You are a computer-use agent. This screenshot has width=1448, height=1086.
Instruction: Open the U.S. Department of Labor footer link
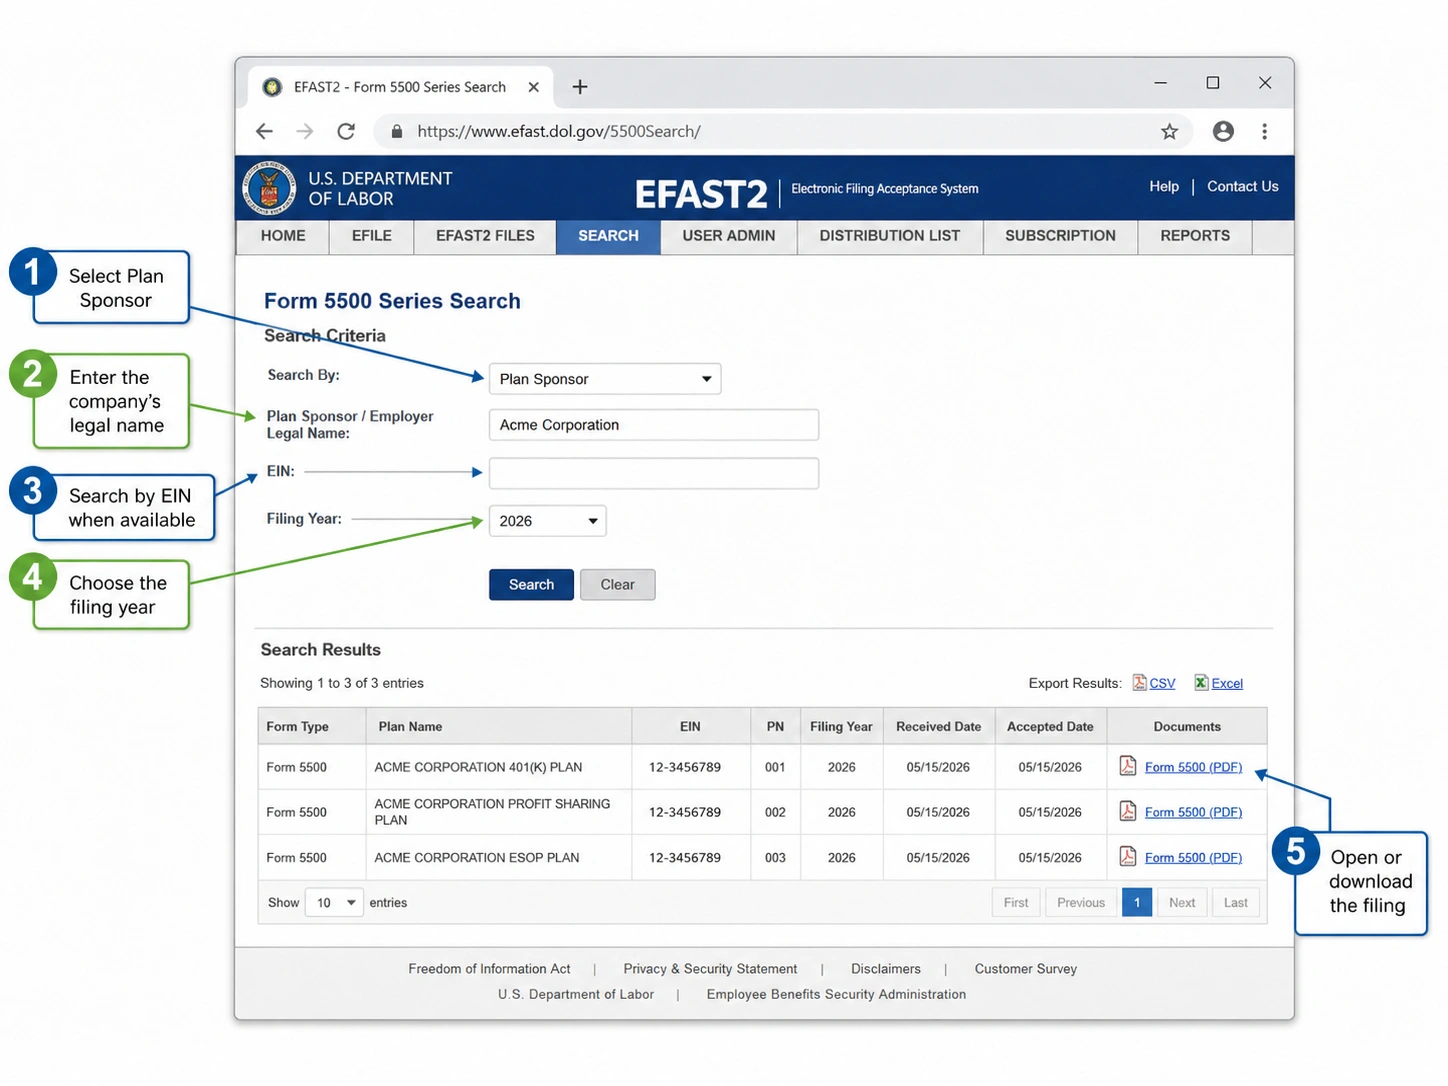pyautogui.click(x=576, y=994)
